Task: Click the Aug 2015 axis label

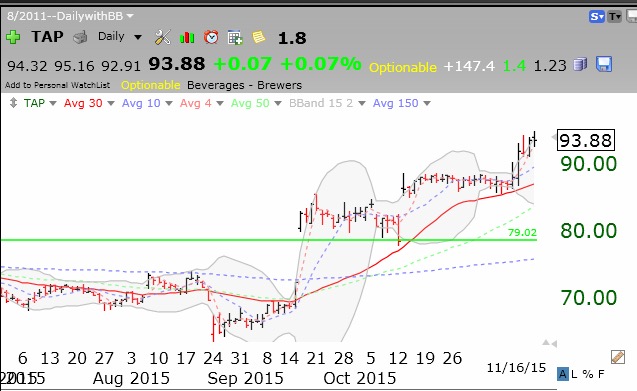Action: [x=131, y=378]
